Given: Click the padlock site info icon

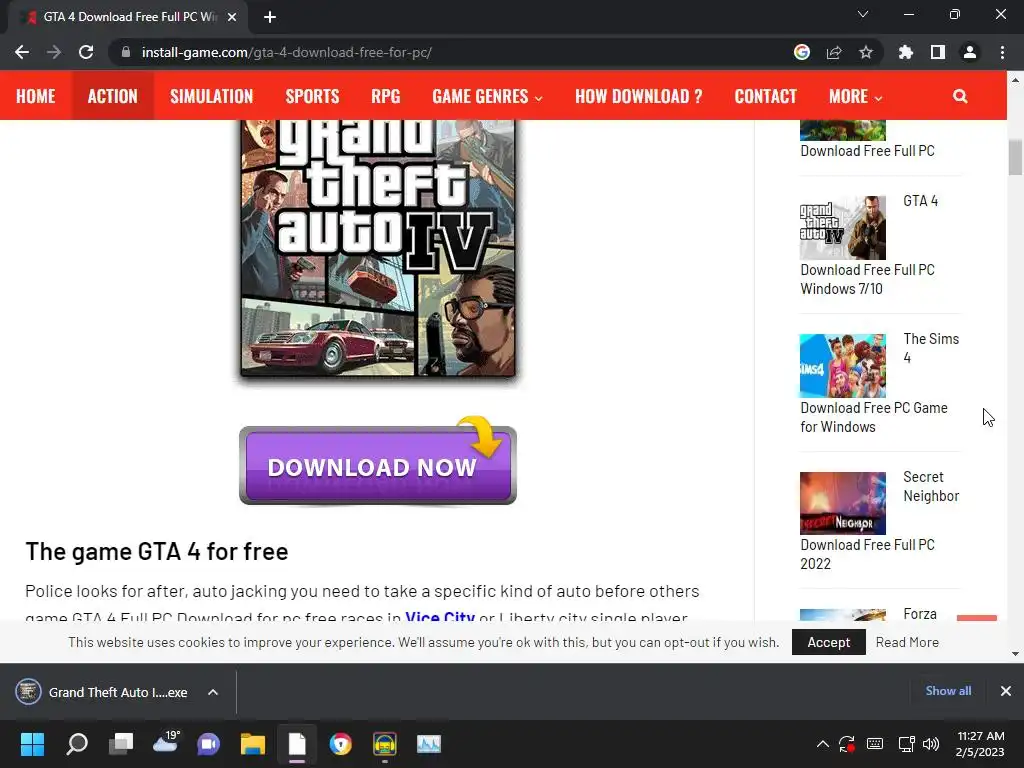Looking at the screenshot, I should 126,52.
